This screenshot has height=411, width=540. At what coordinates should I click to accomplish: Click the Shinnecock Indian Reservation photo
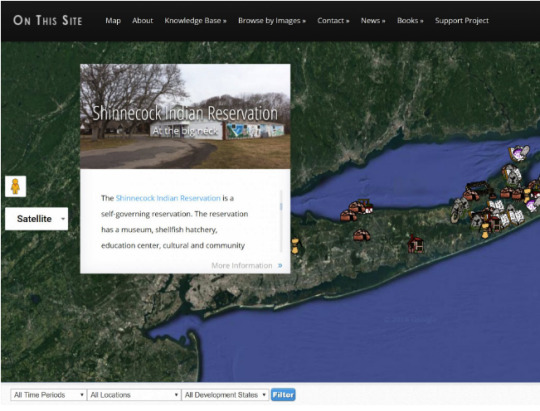point(185,116)
